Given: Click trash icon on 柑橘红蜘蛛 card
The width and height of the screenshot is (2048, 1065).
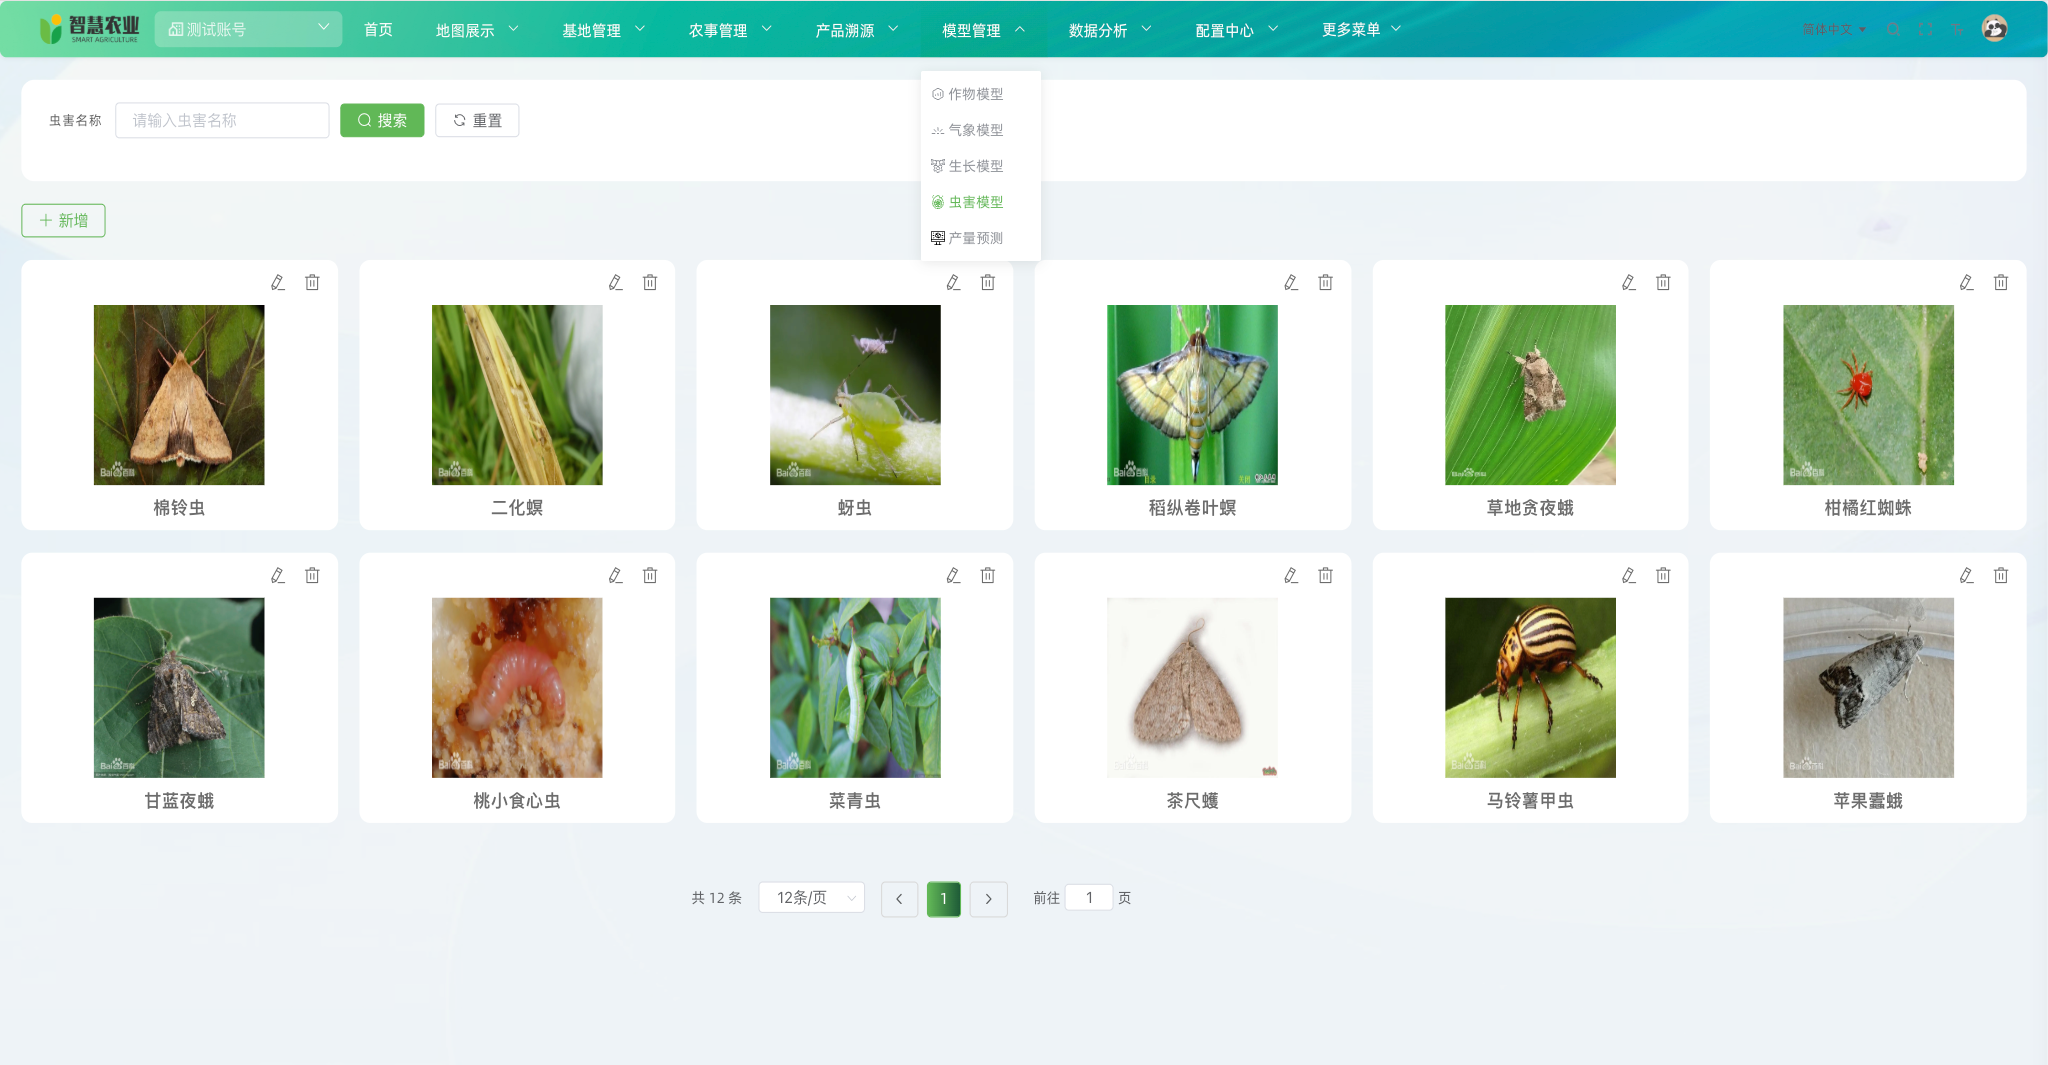Looking at the screenshot, I should [x=2001, y=283].
